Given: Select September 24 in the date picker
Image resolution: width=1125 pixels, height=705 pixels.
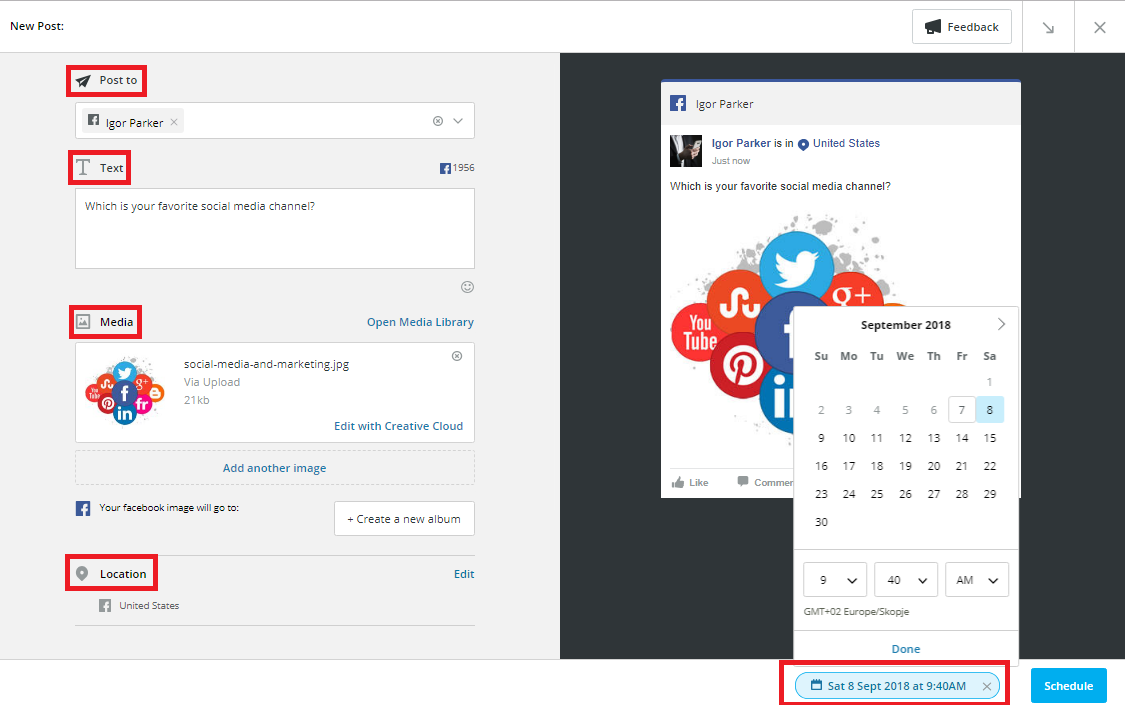Looking at the screenshot, I should [x=849, y=494].
